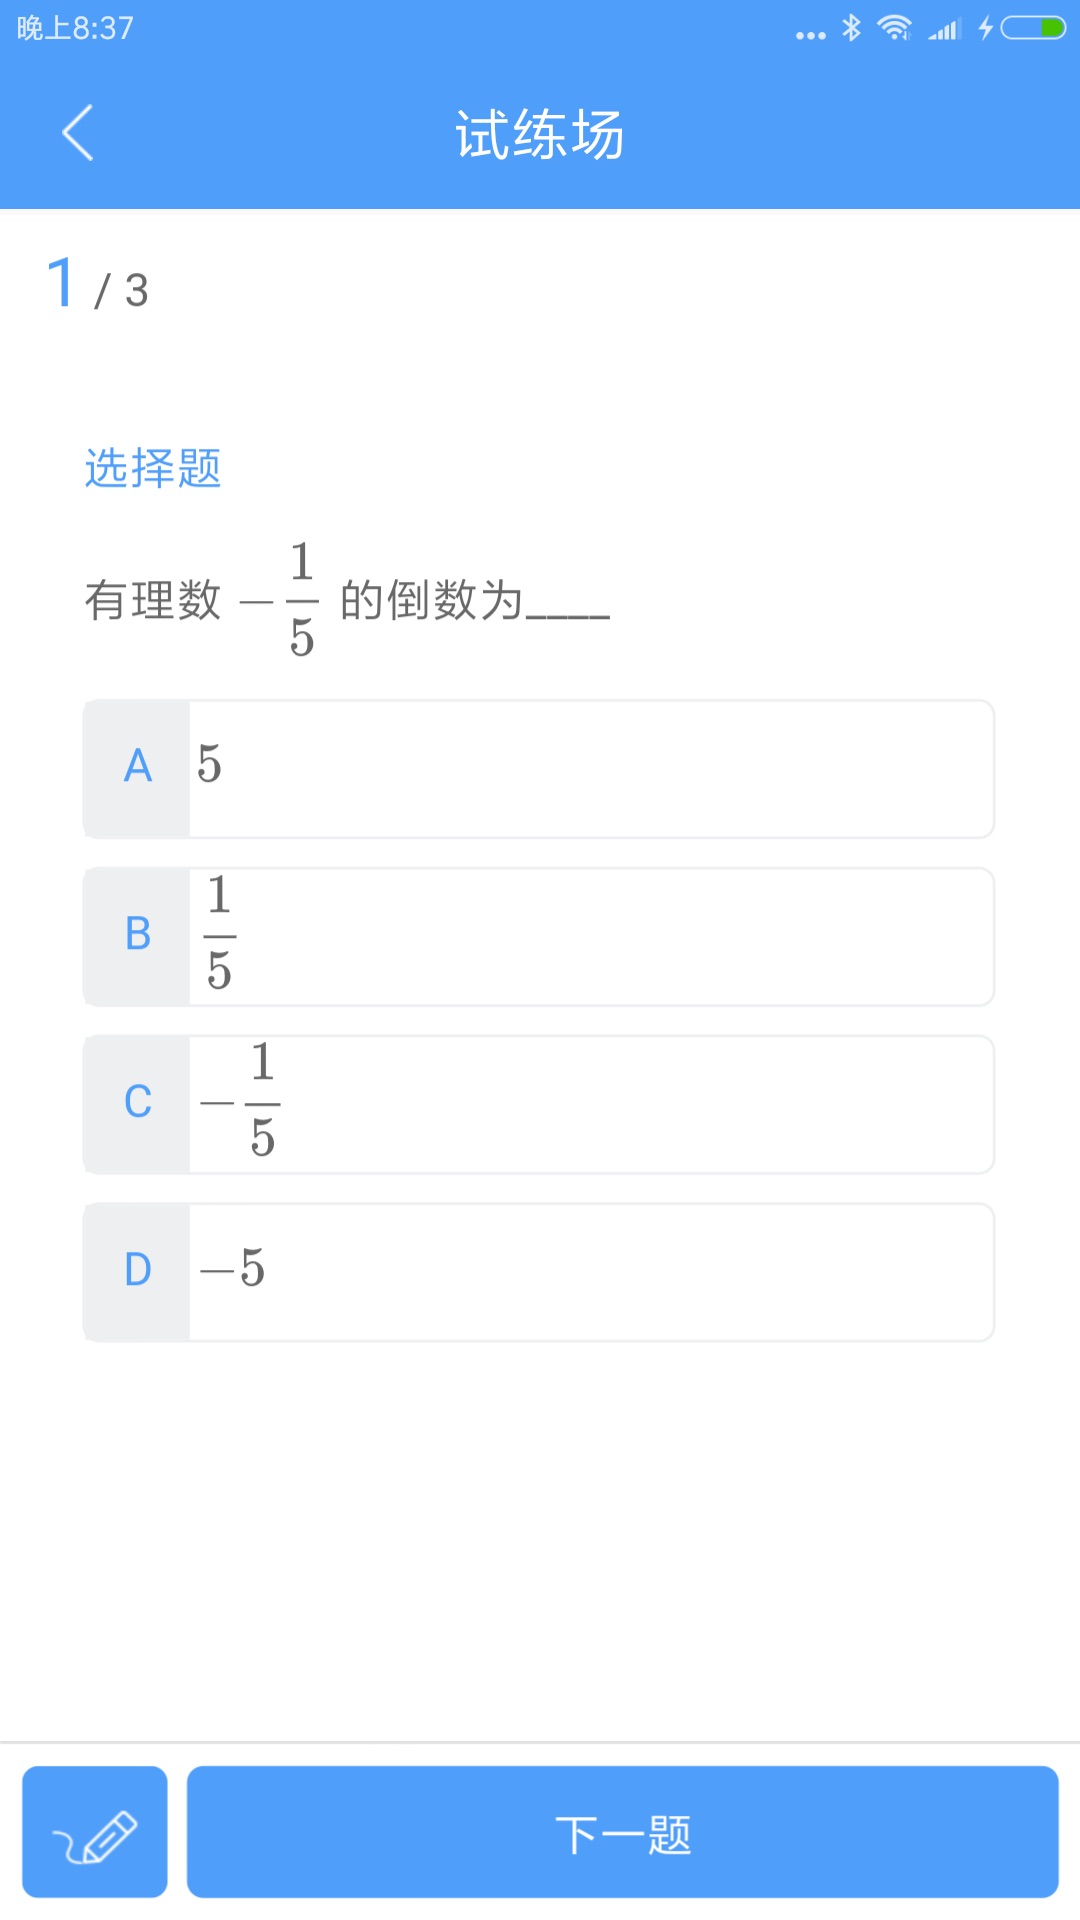Screen dimensions: 1080x1920
Task: Select answer option B showing 1/5
Action: [x=540, y=936]
